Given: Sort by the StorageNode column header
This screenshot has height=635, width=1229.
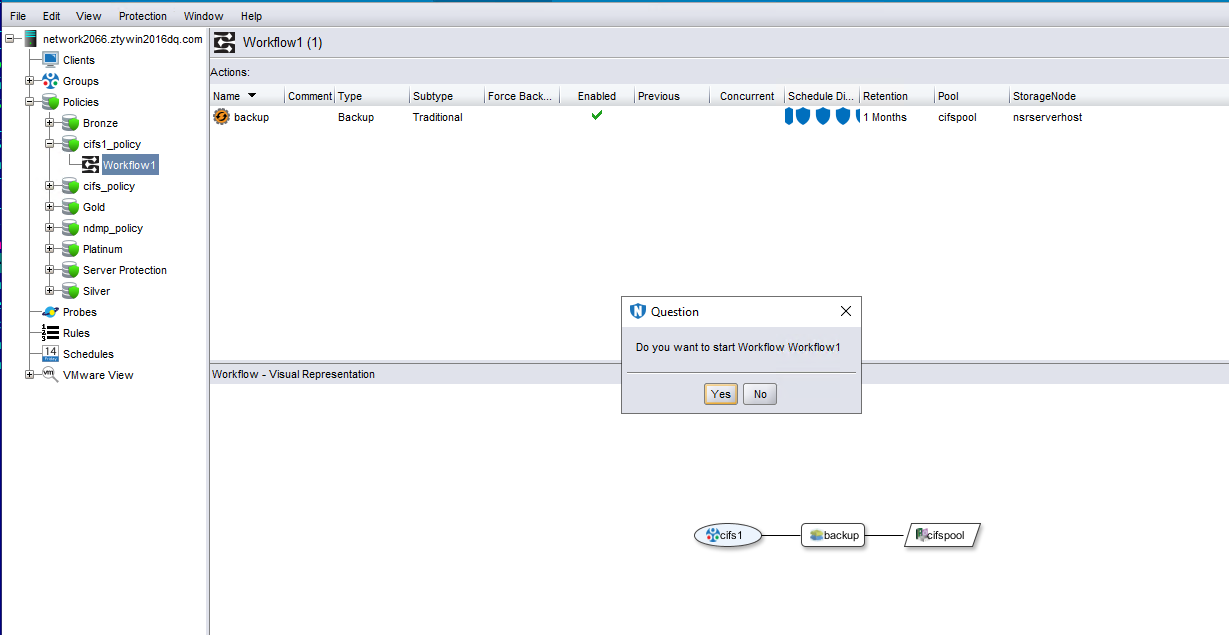Looking at the screenshot, I should (1119, 96).
